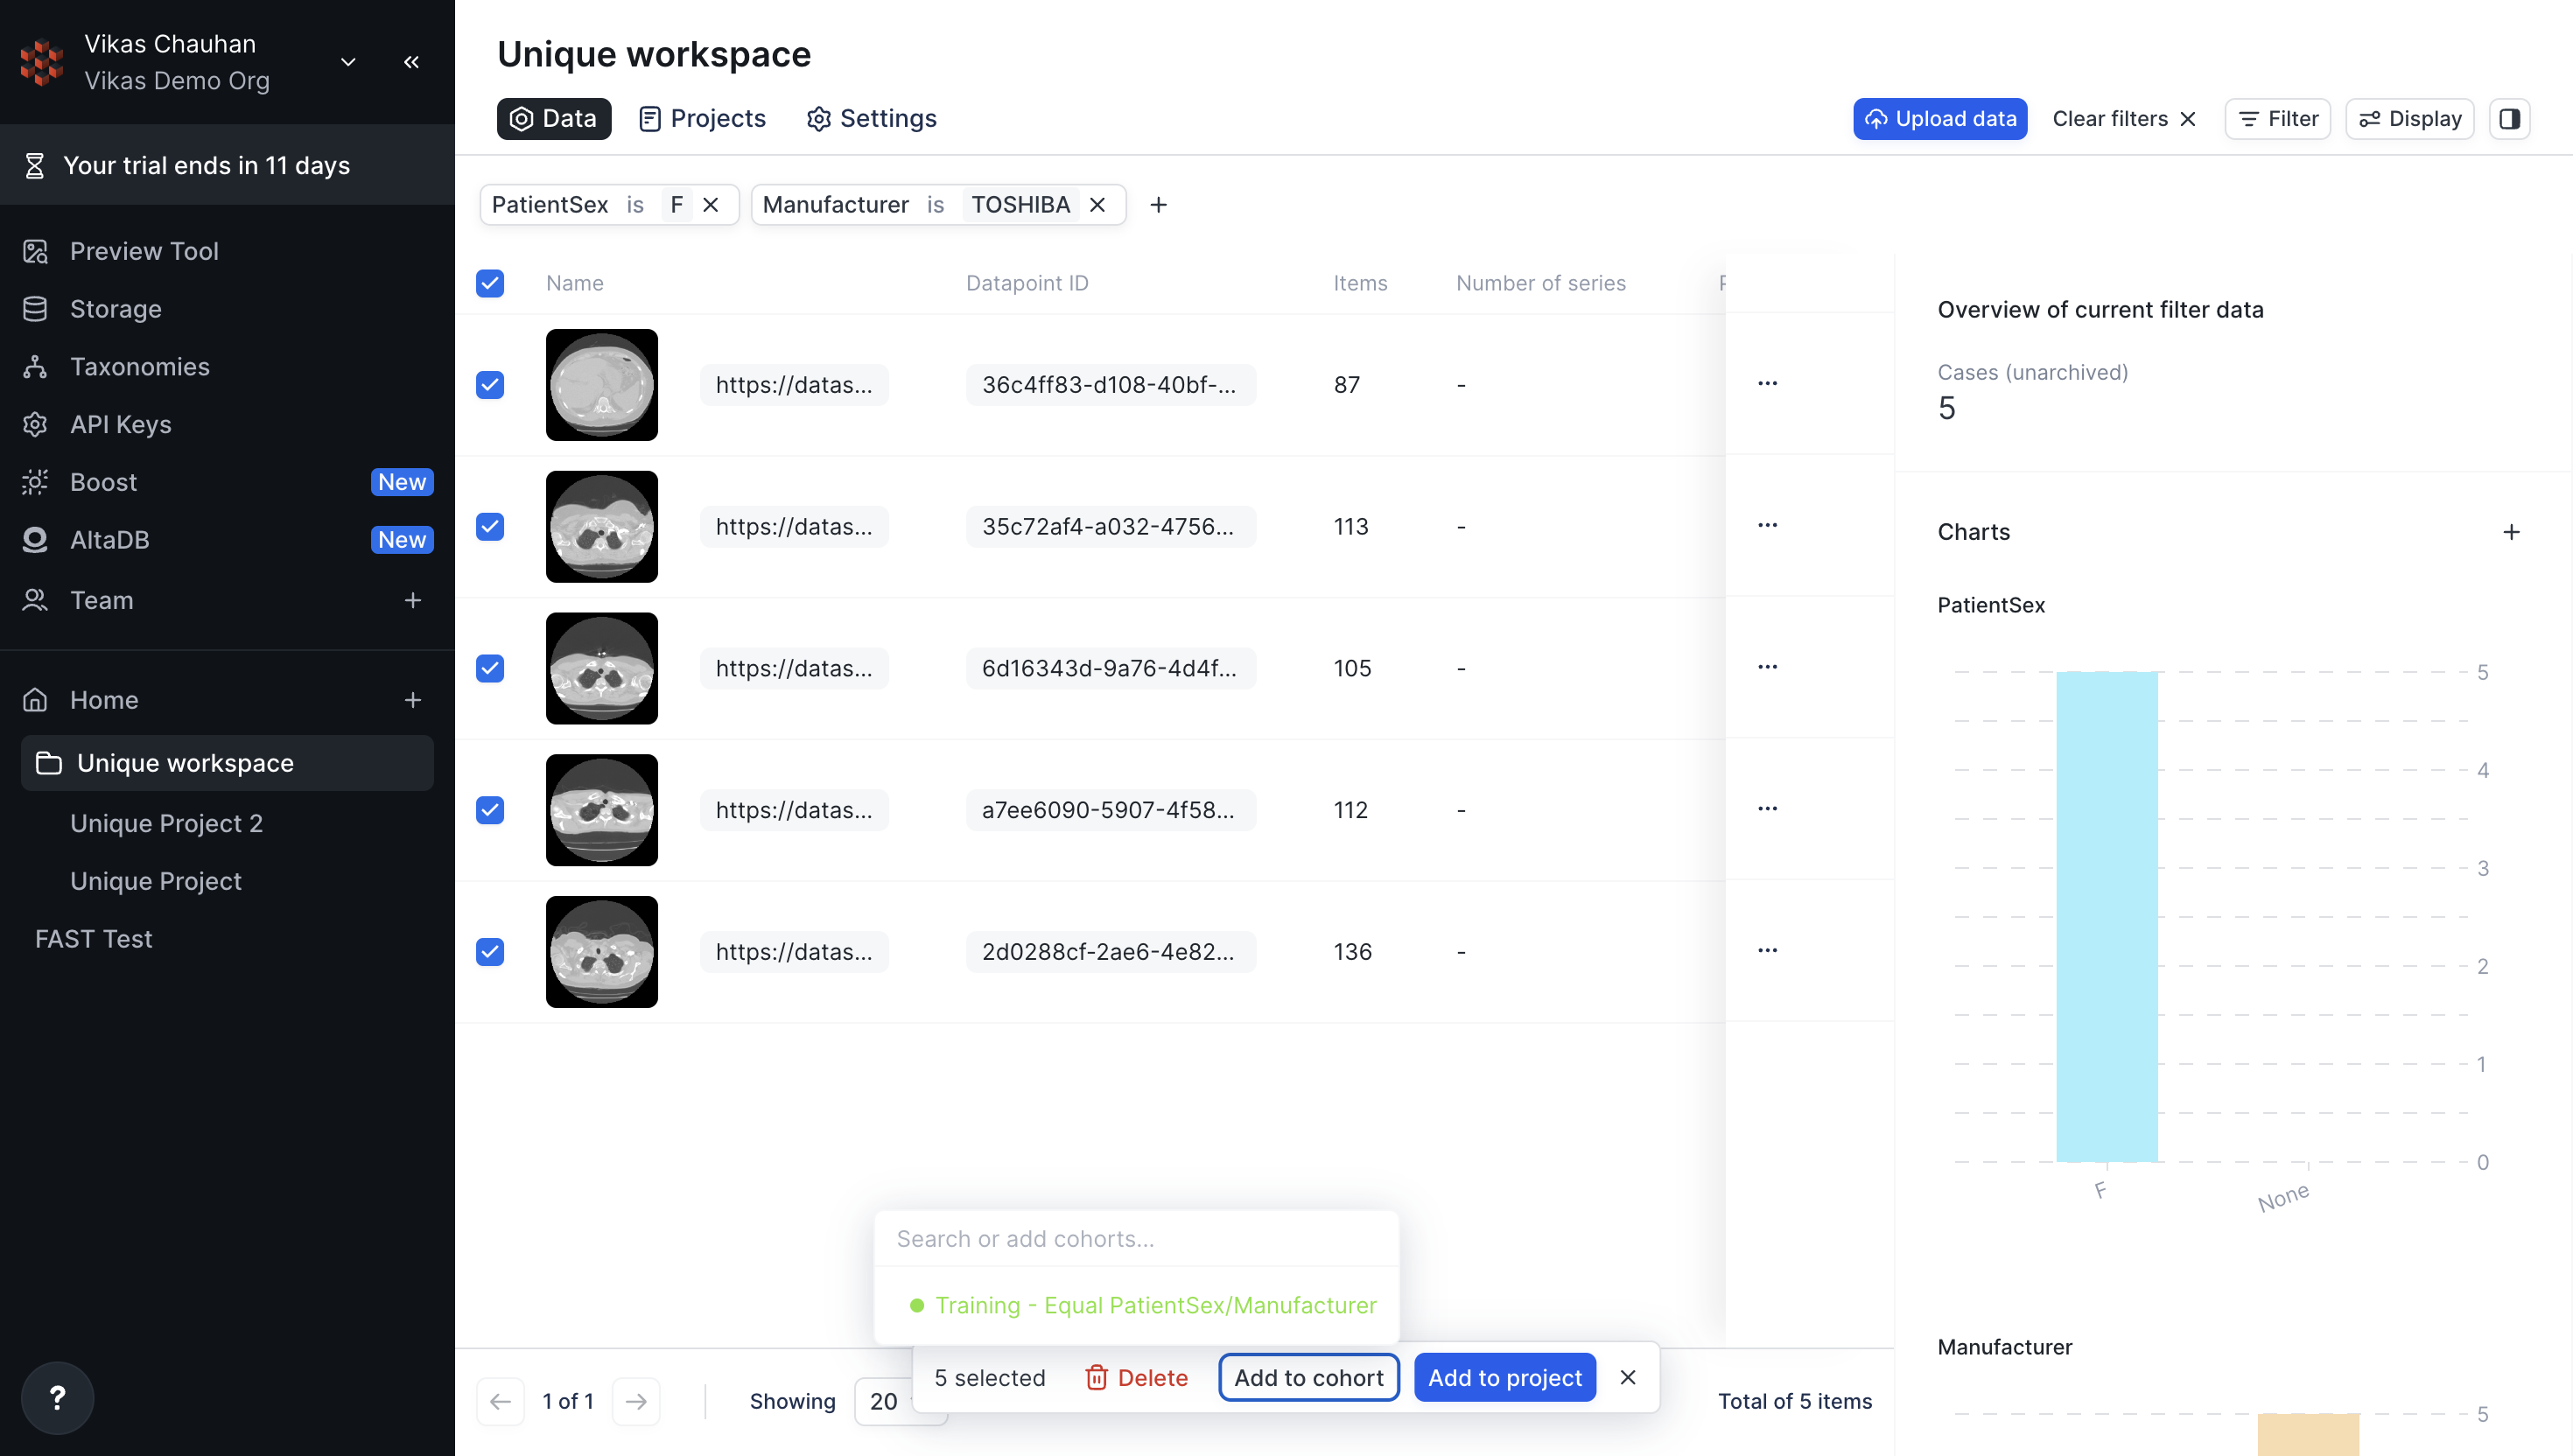2573x1456 pixels.
Task: Switch to the Projects tab
Action: (x=702, y=119)
